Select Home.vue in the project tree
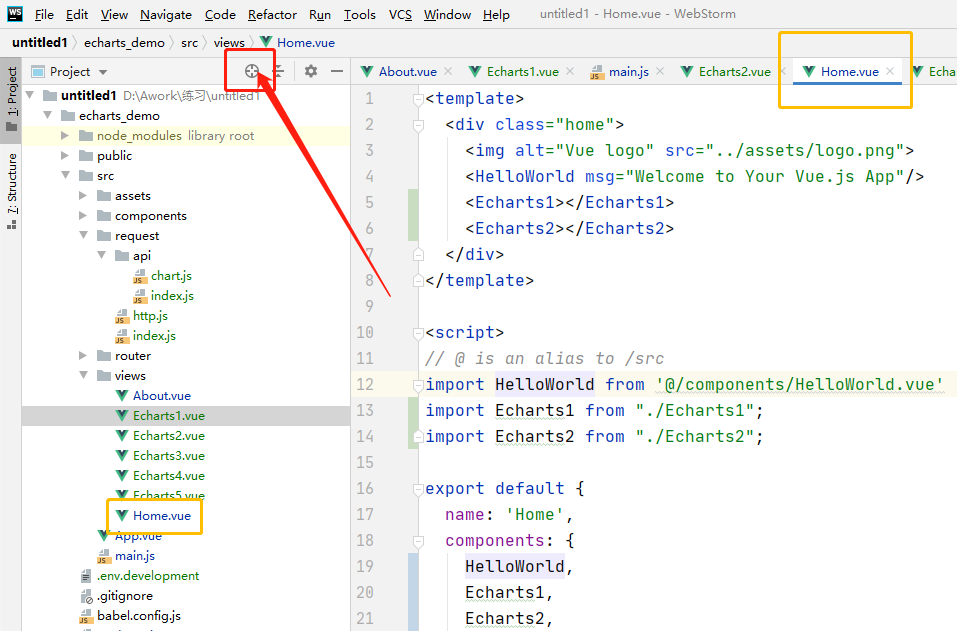This screenshot has width=957, height=631. pos(162,516)
